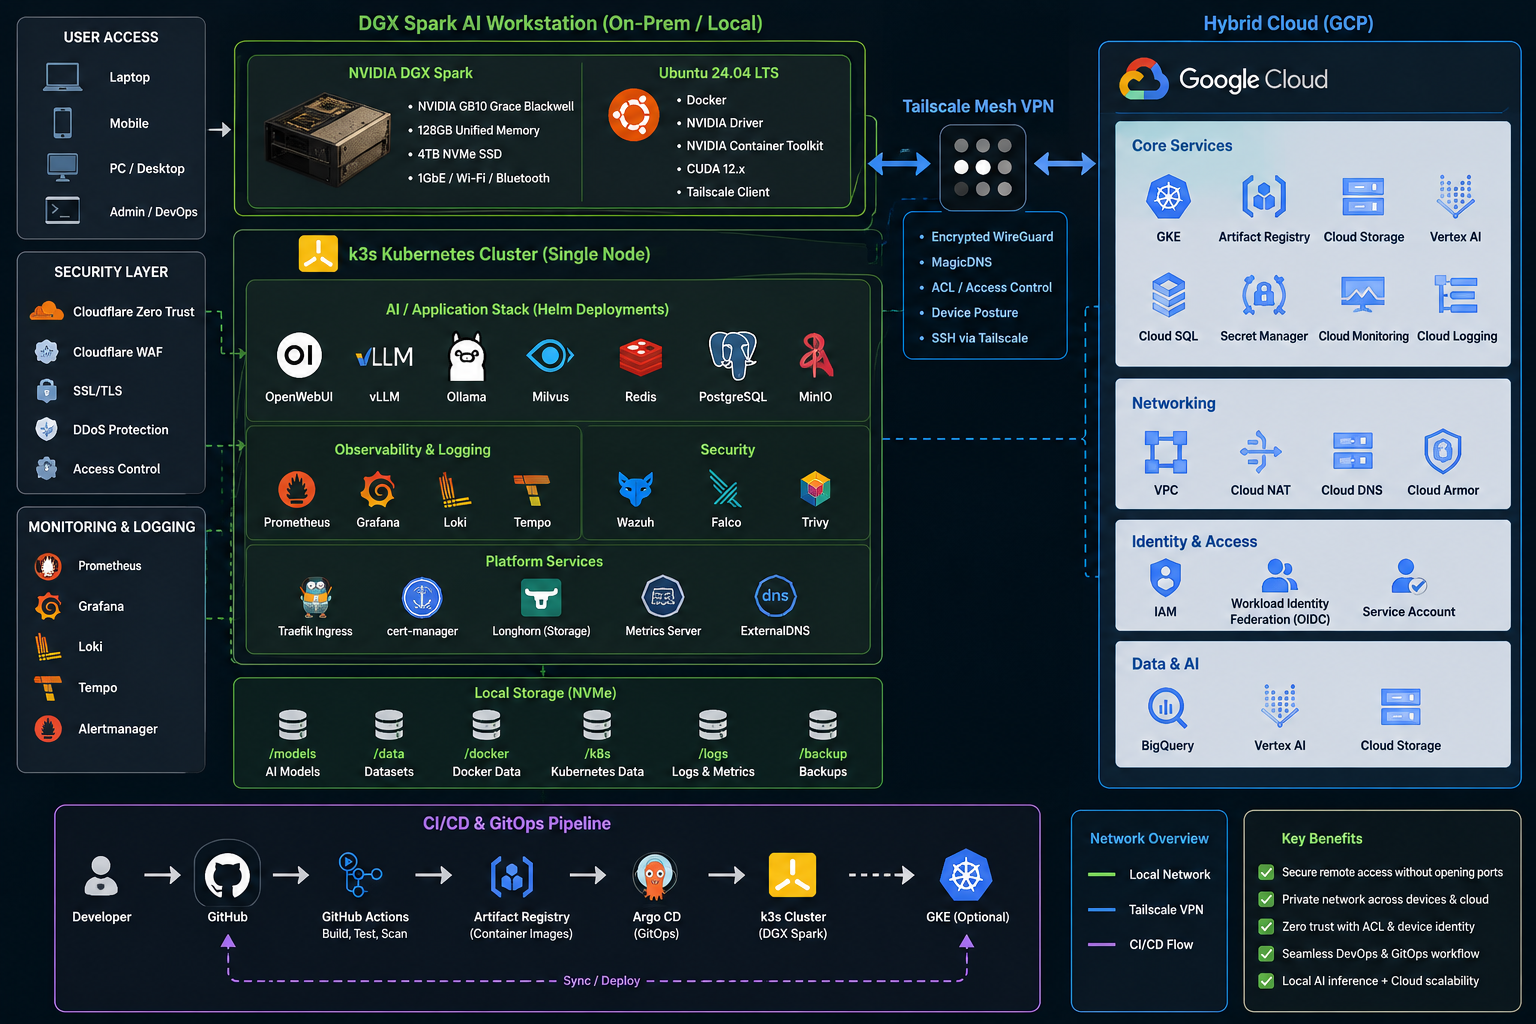Click the vLLM icon
Screen dimensions: 1536x1024
pyautogui.click(x=384, y=357)
